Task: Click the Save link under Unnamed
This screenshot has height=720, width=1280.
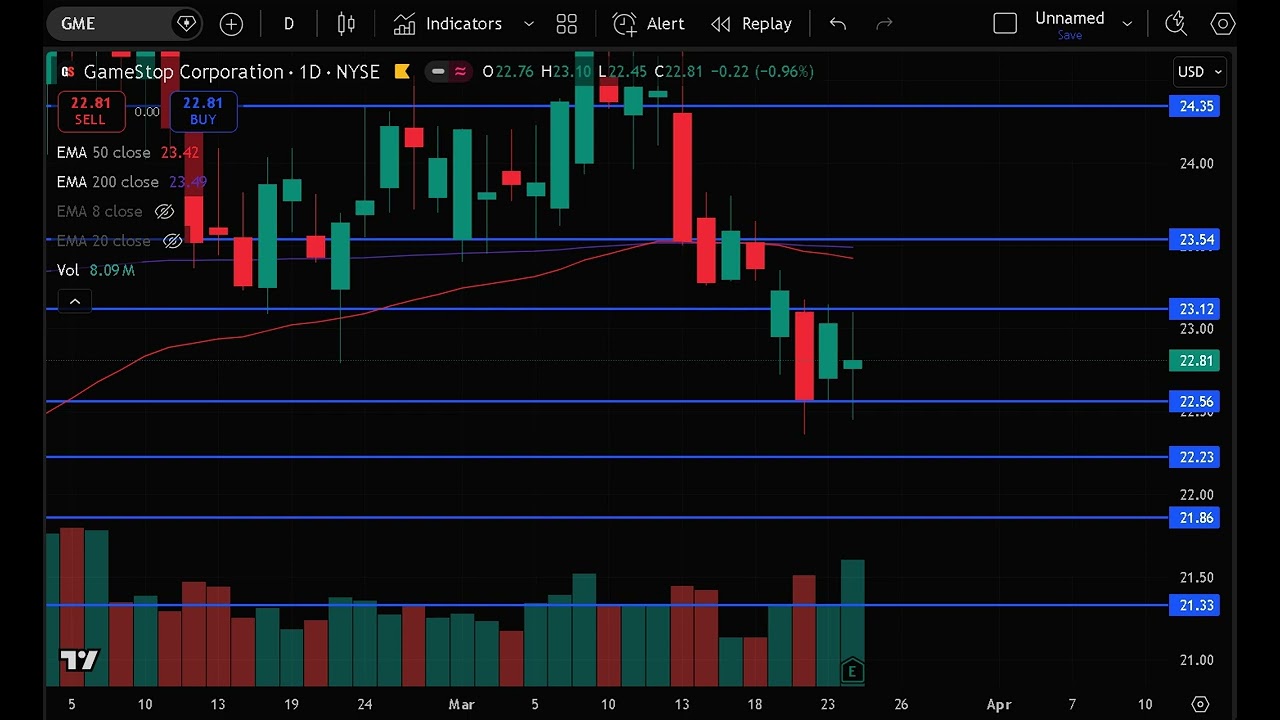Action: click(1069, 35)
